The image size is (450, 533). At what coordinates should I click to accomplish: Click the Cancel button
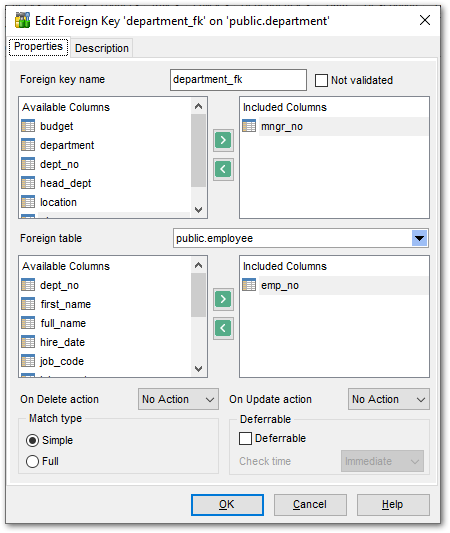click(x=310, y=504)
